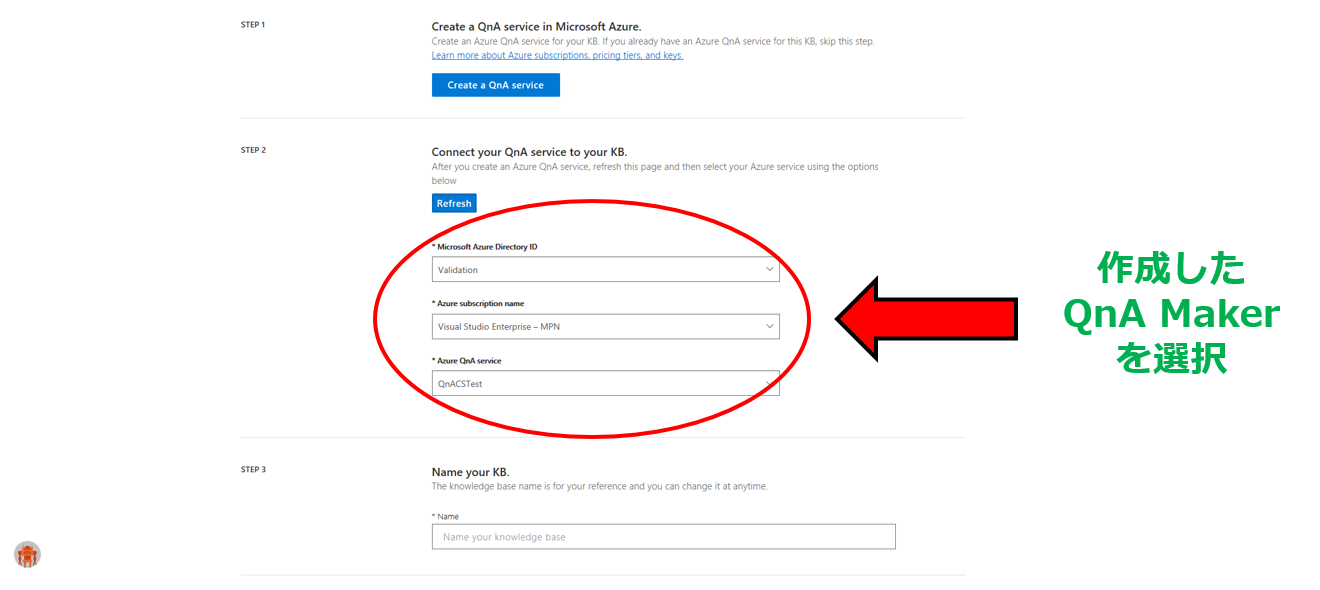Click the 'The knowledge base name is for your reference' description
1320x590 pixels.
point(599,486)
